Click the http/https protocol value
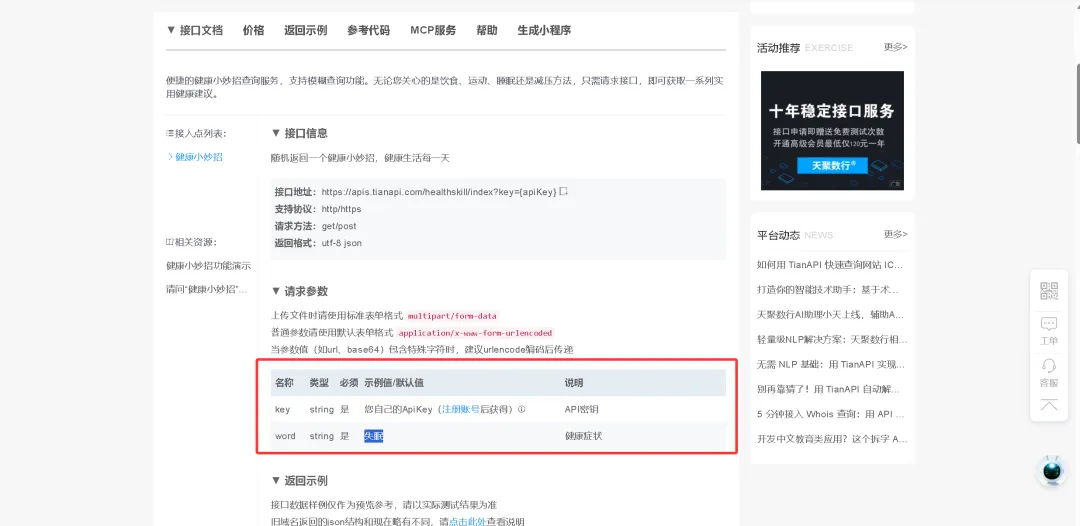Screen dimensions: 1080x526 (341, 209)
